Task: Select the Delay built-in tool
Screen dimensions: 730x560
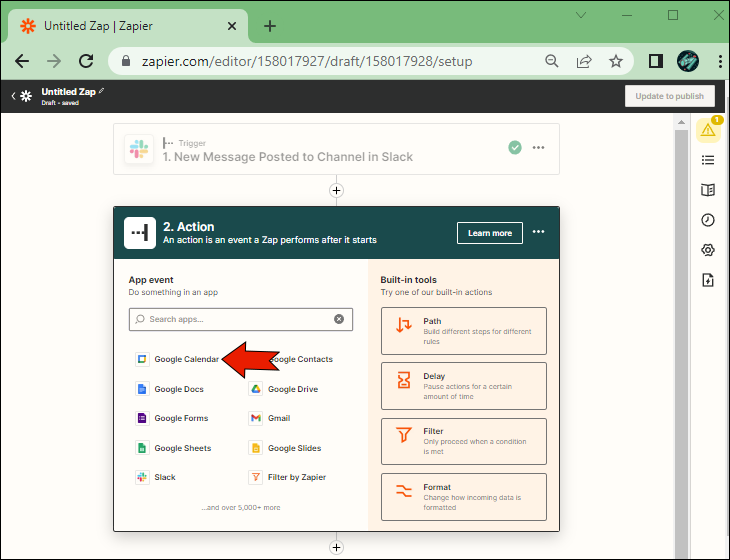Action: 464,386
